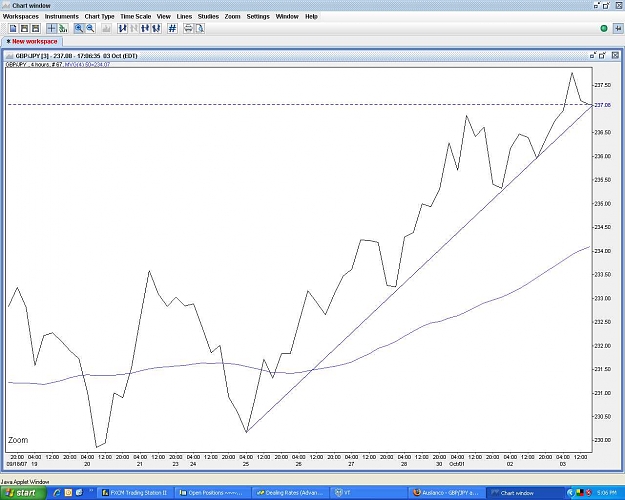625x500 pixels.
Task: Expand hidden system tray icons arrow
Action: click(570, 493)
